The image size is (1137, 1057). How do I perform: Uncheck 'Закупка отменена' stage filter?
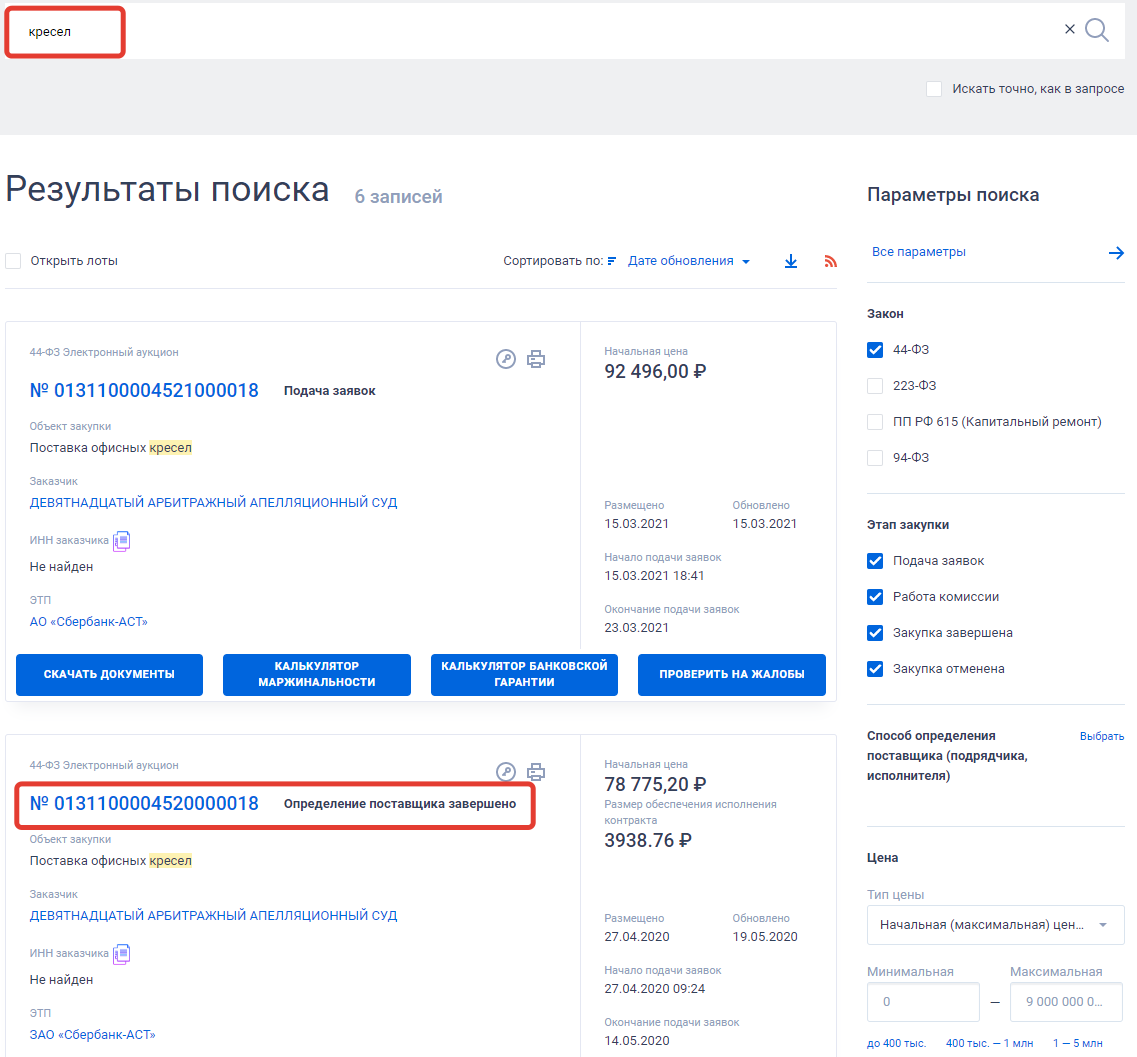pos(875,669)
